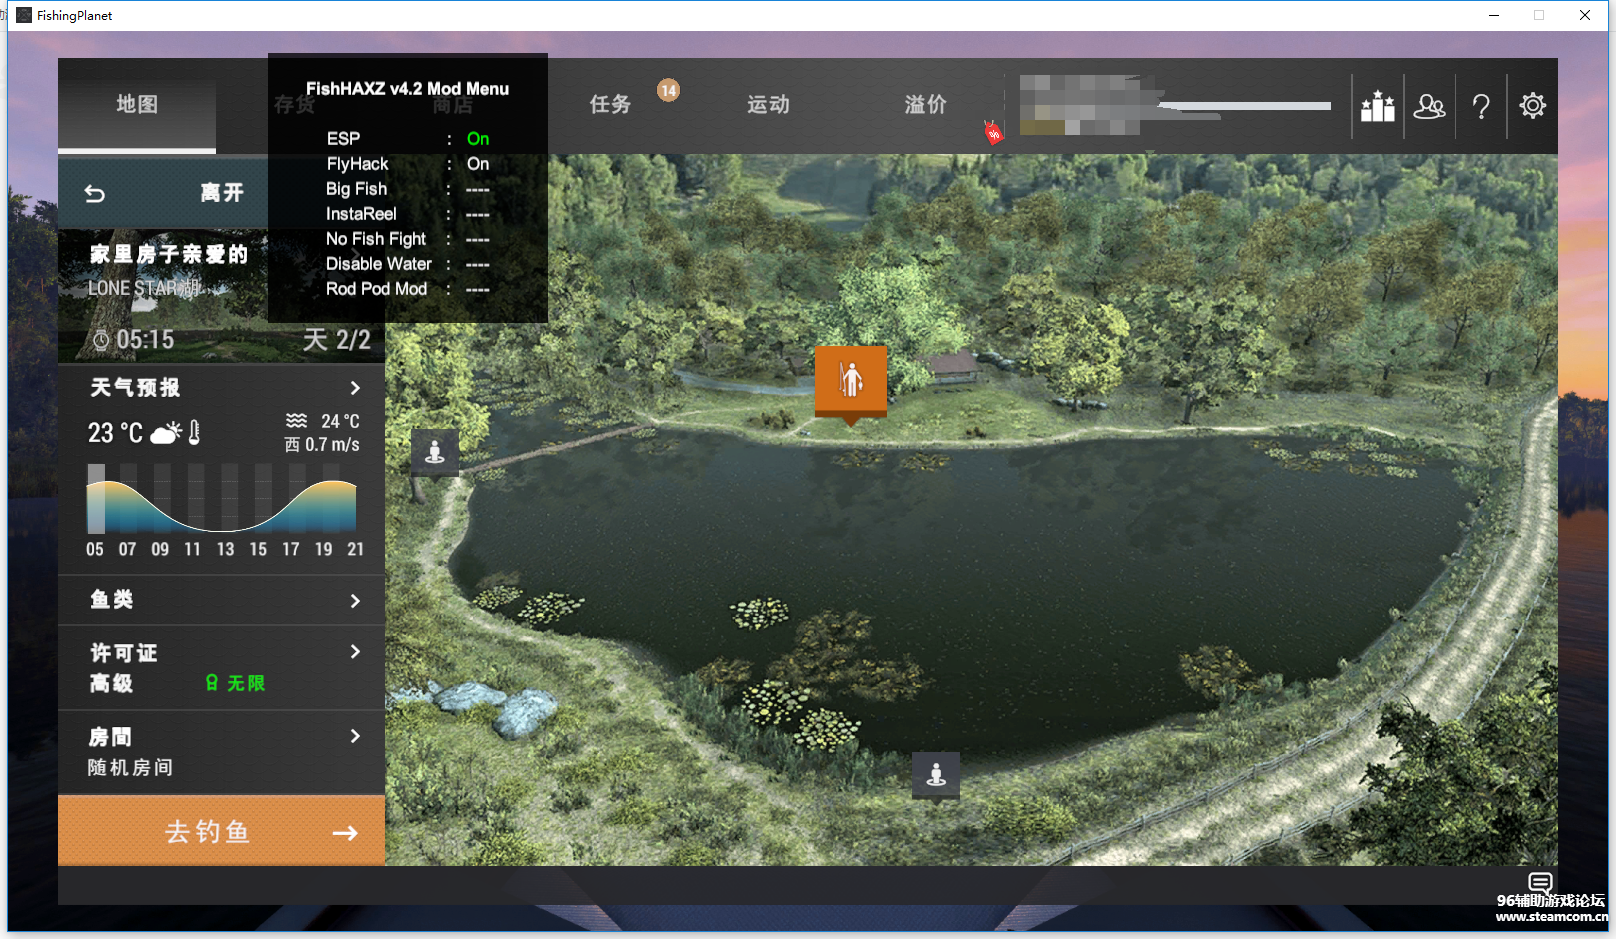
Task: Click the 去钓鱼 go fishing button
Action: pos(221,831)
